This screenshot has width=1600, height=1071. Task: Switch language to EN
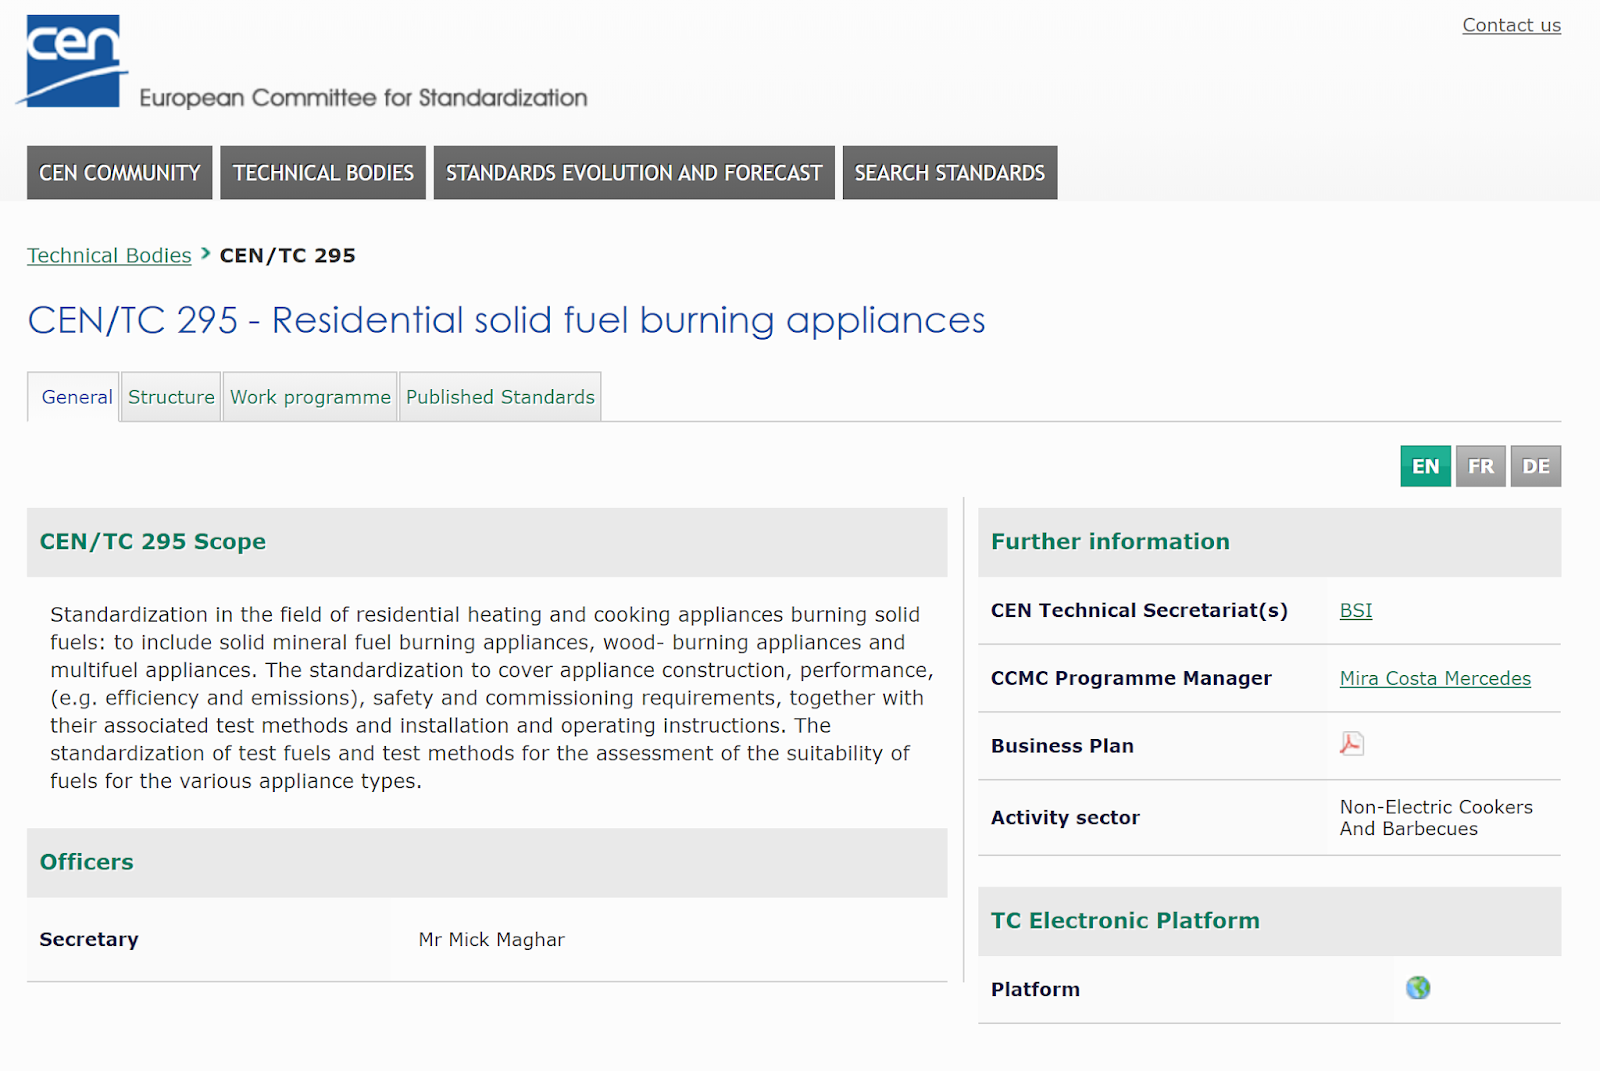pyautogui.click(x=1425, y=466)
